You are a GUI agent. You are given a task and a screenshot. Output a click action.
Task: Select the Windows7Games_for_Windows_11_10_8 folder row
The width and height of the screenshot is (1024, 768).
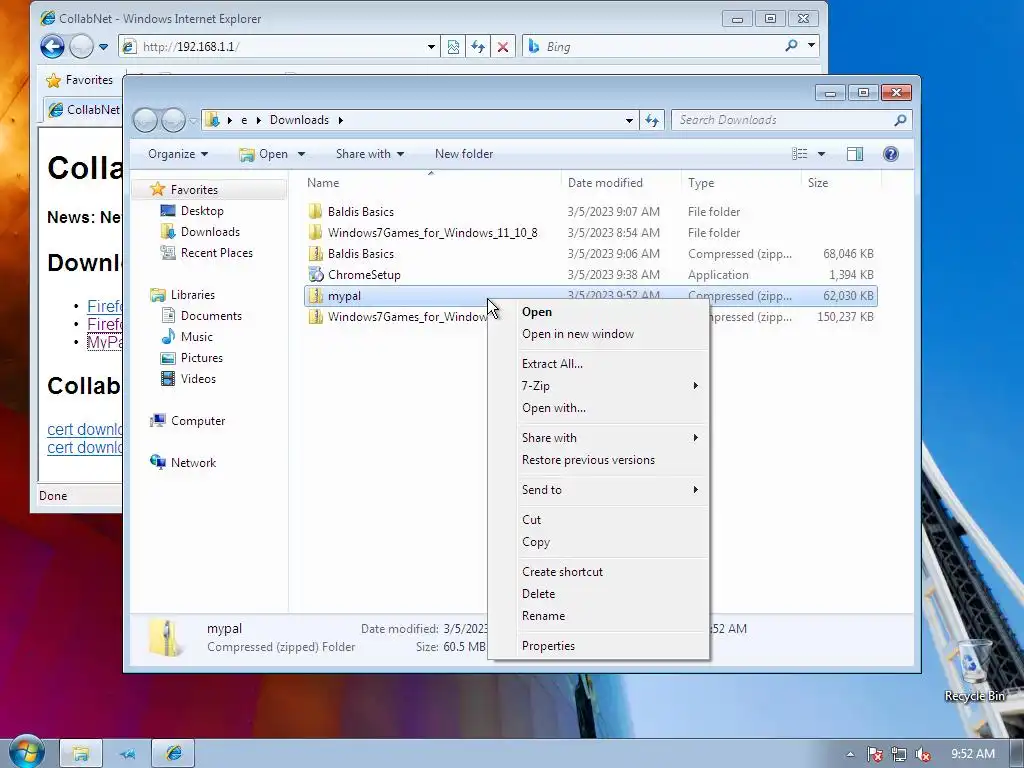point(590,232)
